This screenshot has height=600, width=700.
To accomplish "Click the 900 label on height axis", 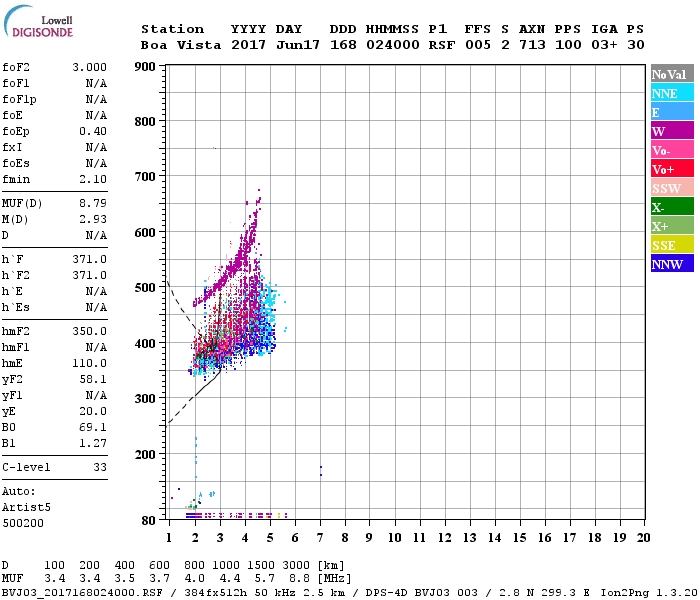I will click(x=145, y=67).
